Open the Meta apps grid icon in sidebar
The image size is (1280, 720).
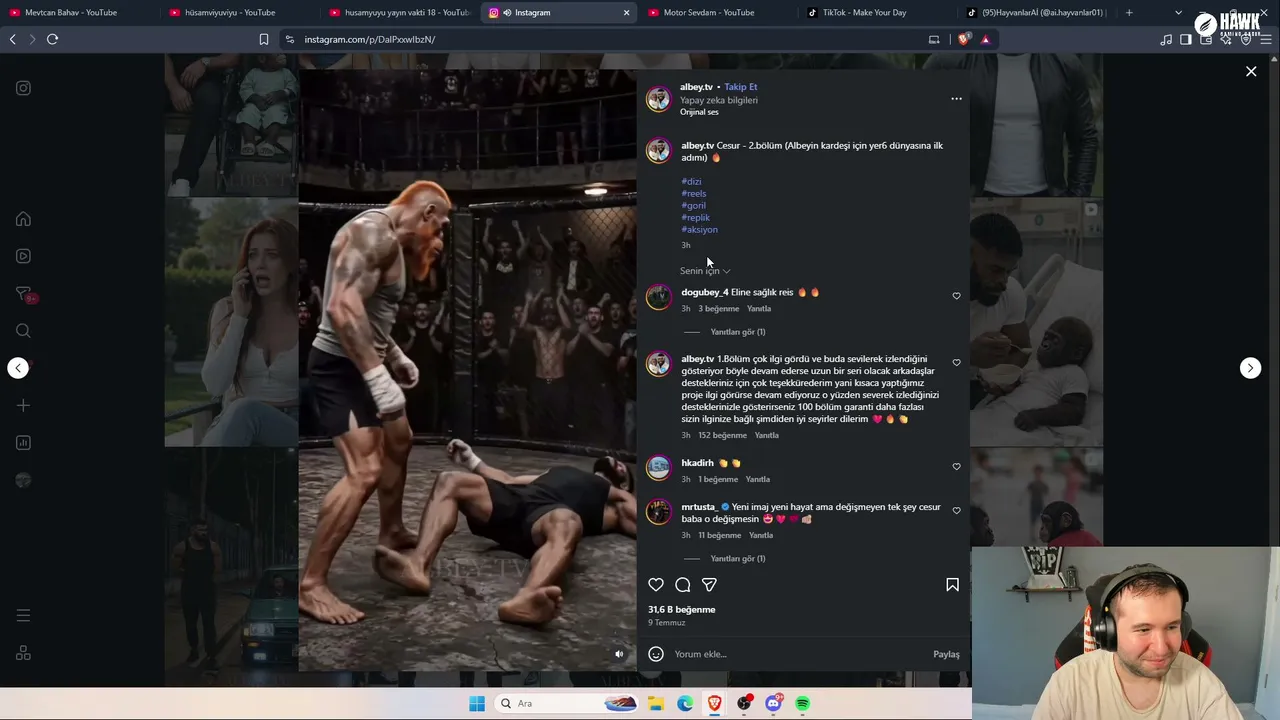pyautogui.click(x=23, y=653)
